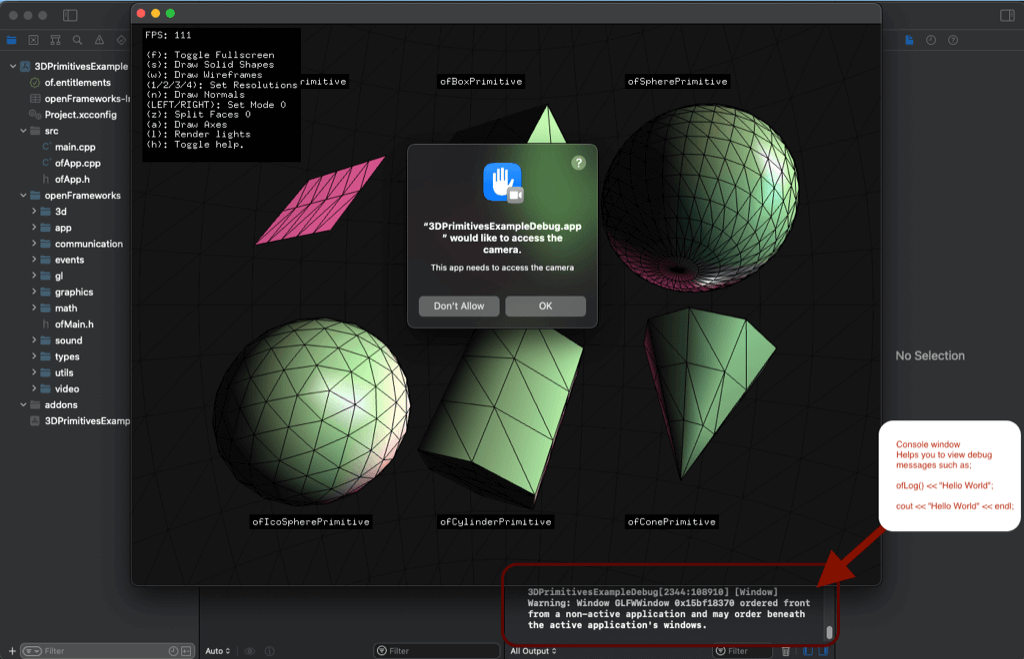Expand the communication folder
The width and height of the screenshot is (1024, 659).
coord(34,244)
